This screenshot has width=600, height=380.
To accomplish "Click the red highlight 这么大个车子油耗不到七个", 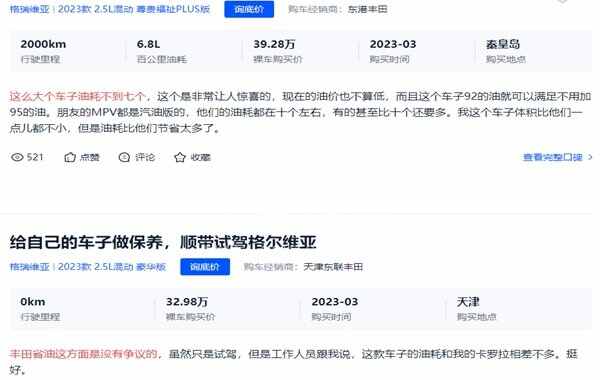I will [77, 96].
